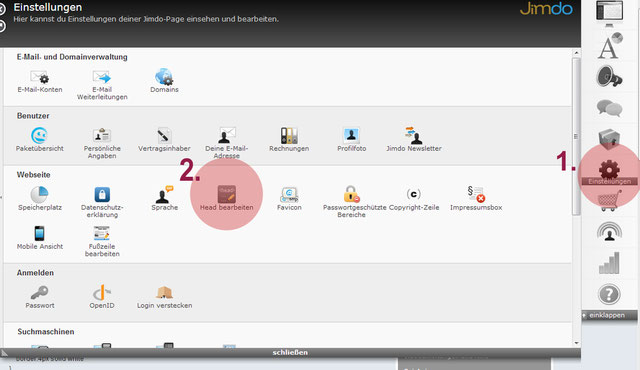Click the Anmelden section heading

click(35, 273)
